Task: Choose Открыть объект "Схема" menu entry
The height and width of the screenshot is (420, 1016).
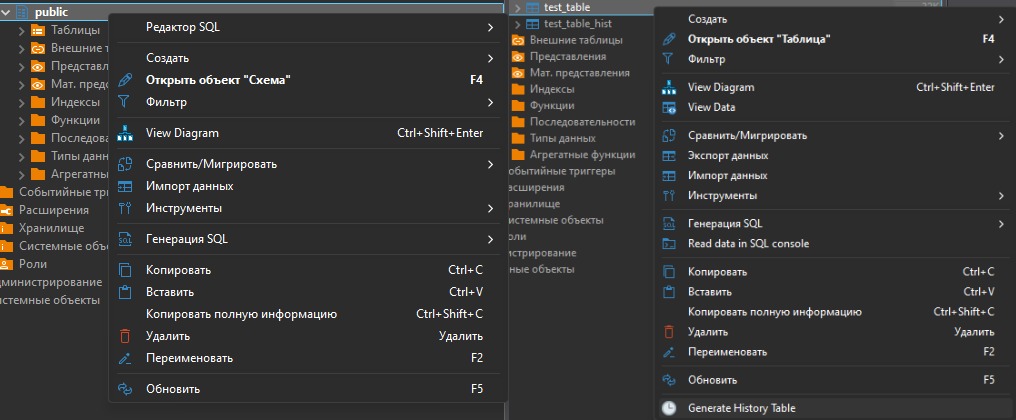Action: click(x=218, y=80)
